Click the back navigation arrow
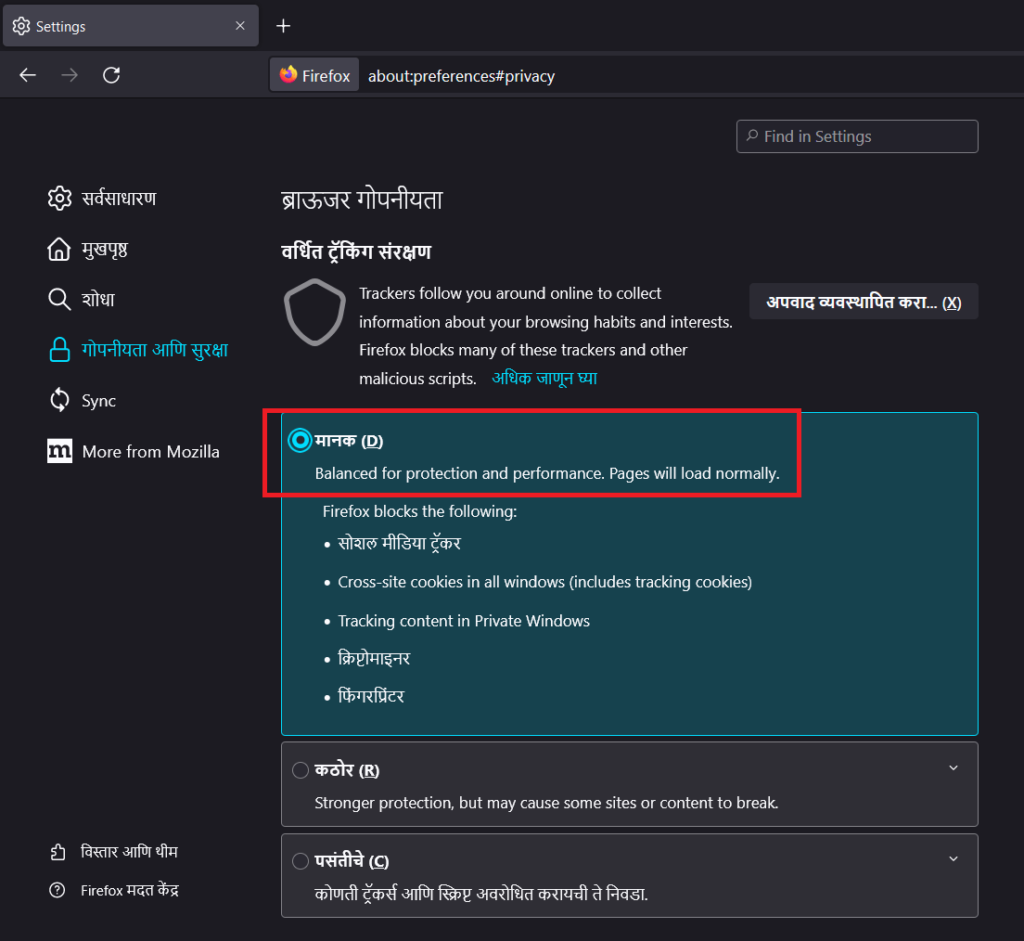This screenshot has height=941, width=1024. 27,75
